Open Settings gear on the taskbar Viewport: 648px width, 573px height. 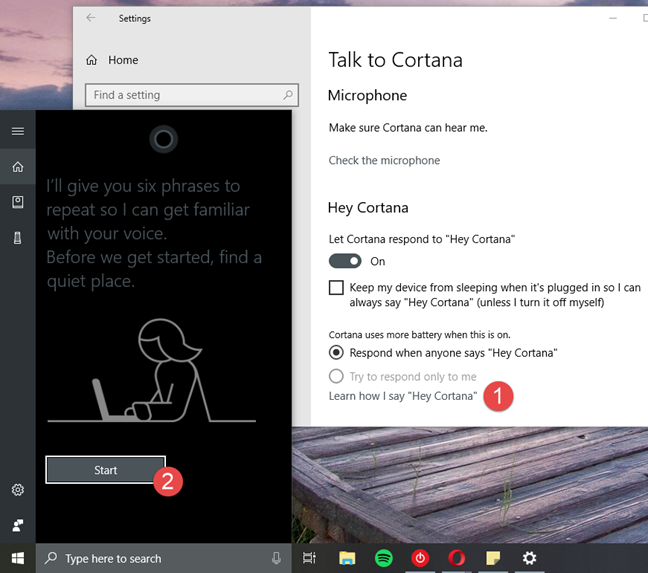coord(529,558)
